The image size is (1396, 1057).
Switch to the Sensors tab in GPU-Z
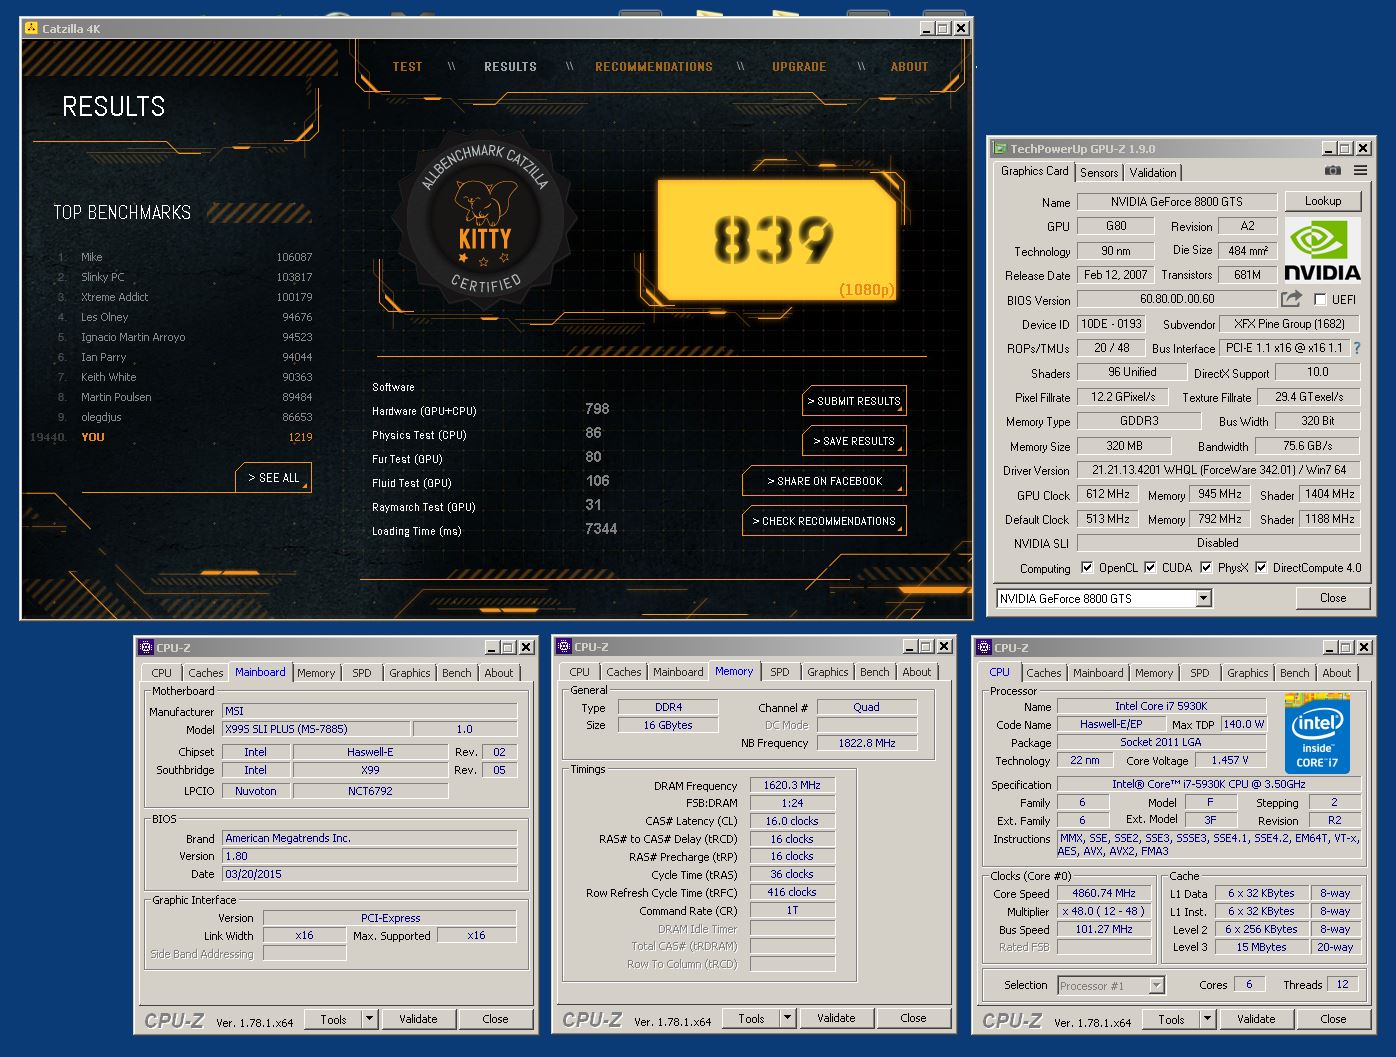coord(1099,173)
